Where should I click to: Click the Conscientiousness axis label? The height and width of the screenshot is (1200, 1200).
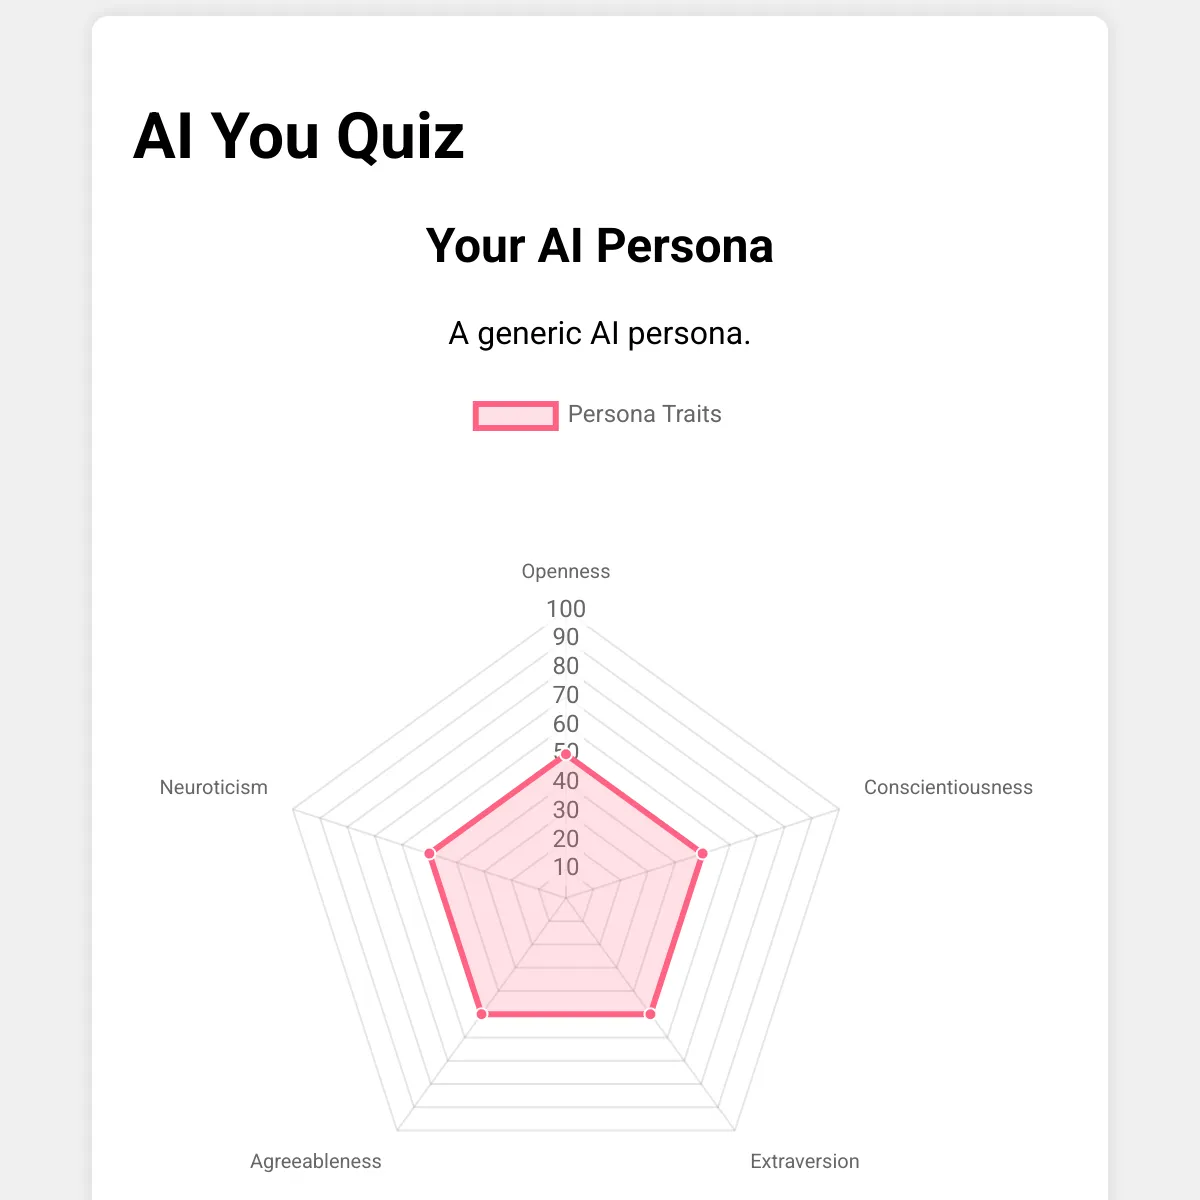point(948,787)
